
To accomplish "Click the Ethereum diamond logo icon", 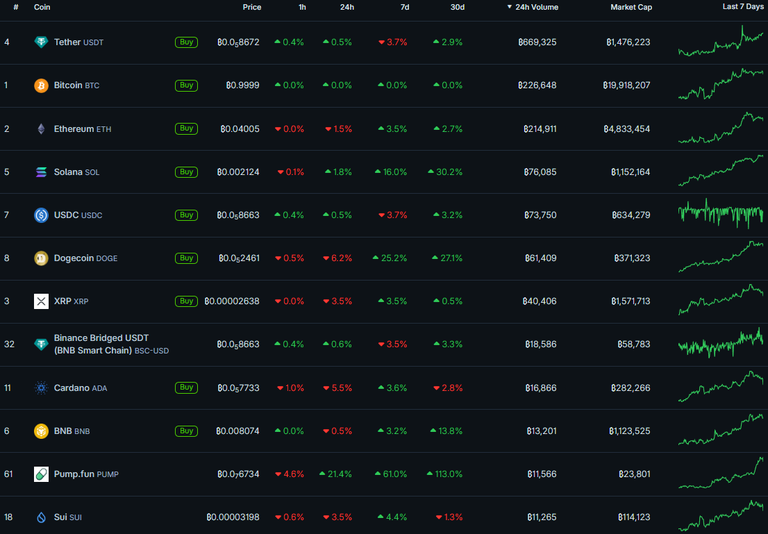I will point(41,129).
